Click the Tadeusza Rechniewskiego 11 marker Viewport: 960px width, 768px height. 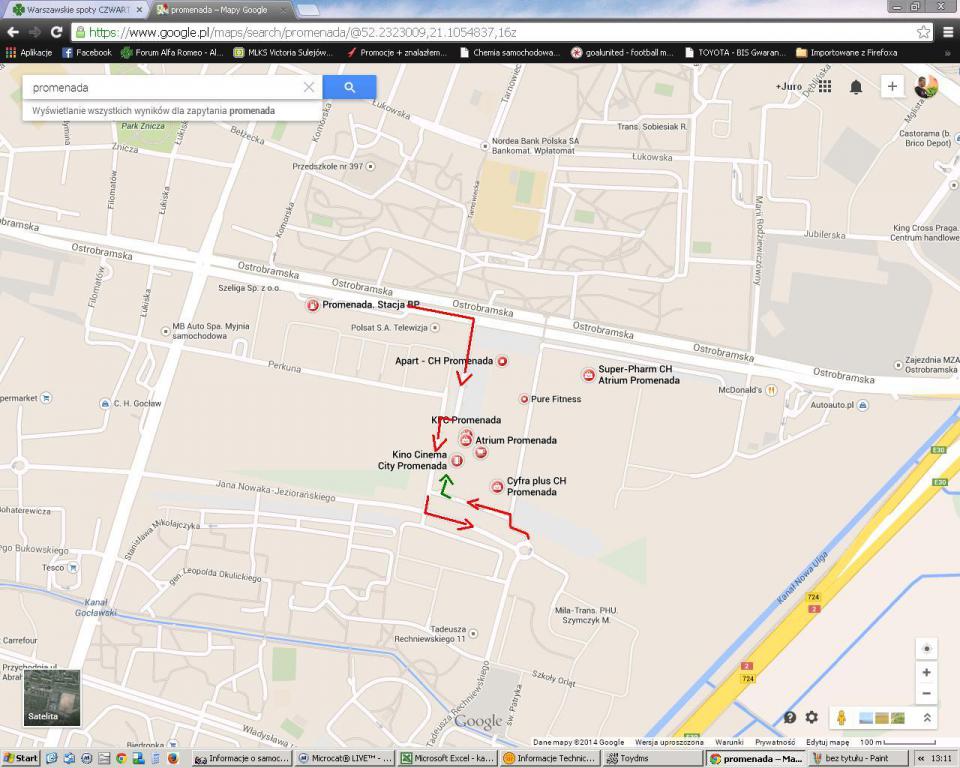pos(473,633)
